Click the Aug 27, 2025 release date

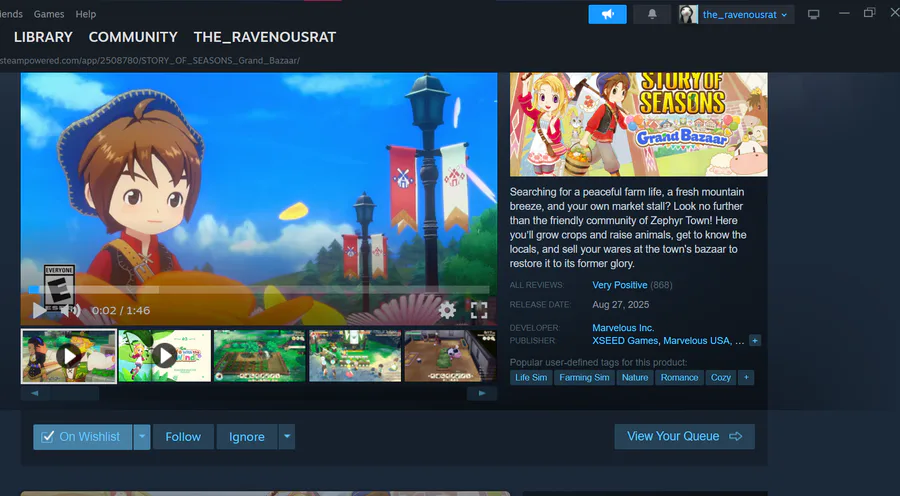pos(620,304)
